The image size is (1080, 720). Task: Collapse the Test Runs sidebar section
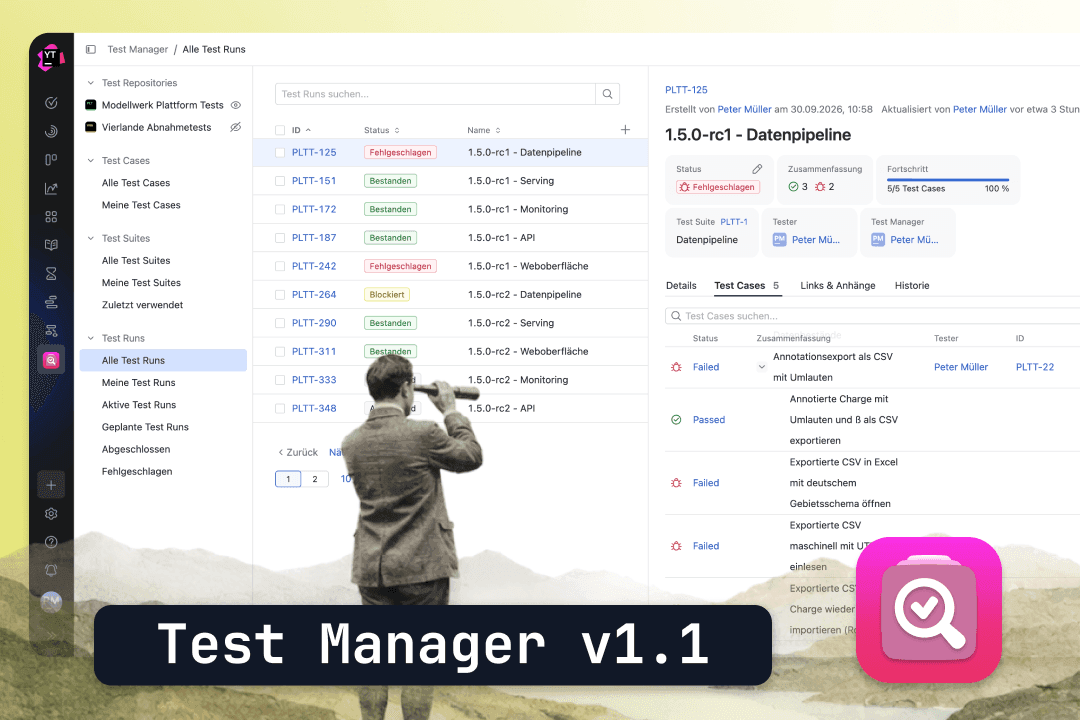[90, 338]
